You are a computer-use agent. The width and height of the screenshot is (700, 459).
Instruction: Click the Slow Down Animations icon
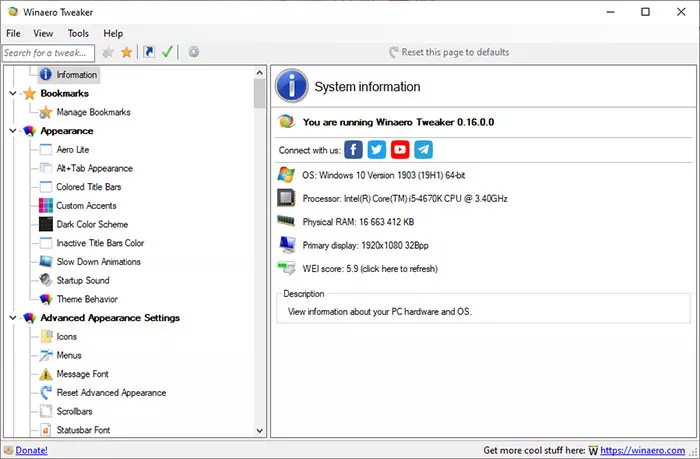tap(46, 262)
